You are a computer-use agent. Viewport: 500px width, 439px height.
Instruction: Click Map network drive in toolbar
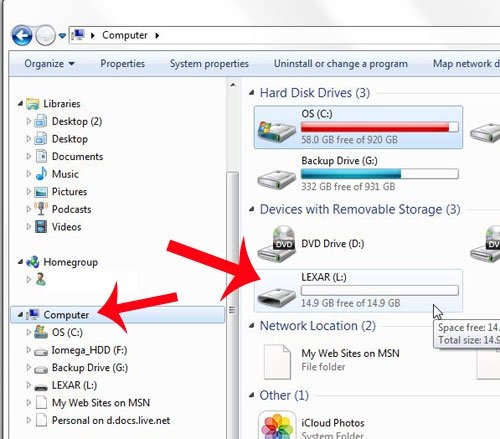coord(466,63)
